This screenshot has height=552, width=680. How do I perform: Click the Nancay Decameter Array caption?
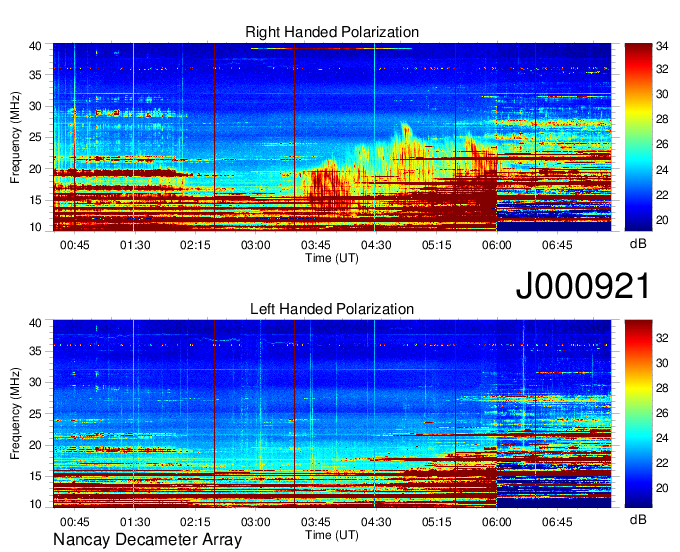click(147, 540)
